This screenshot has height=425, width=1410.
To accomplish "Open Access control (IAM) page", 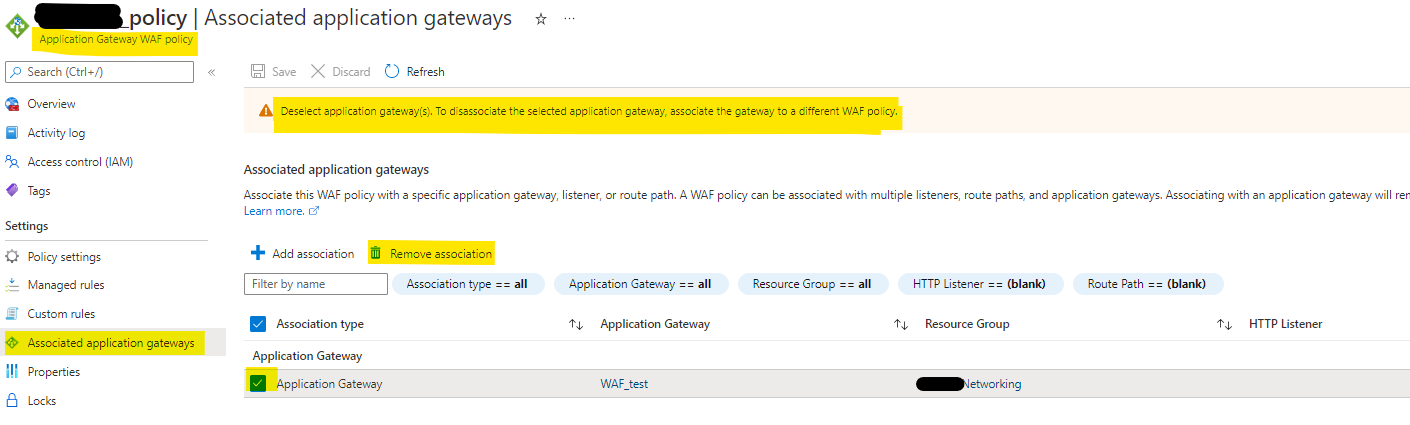I will pyautogui.click(x=80, y=162).
